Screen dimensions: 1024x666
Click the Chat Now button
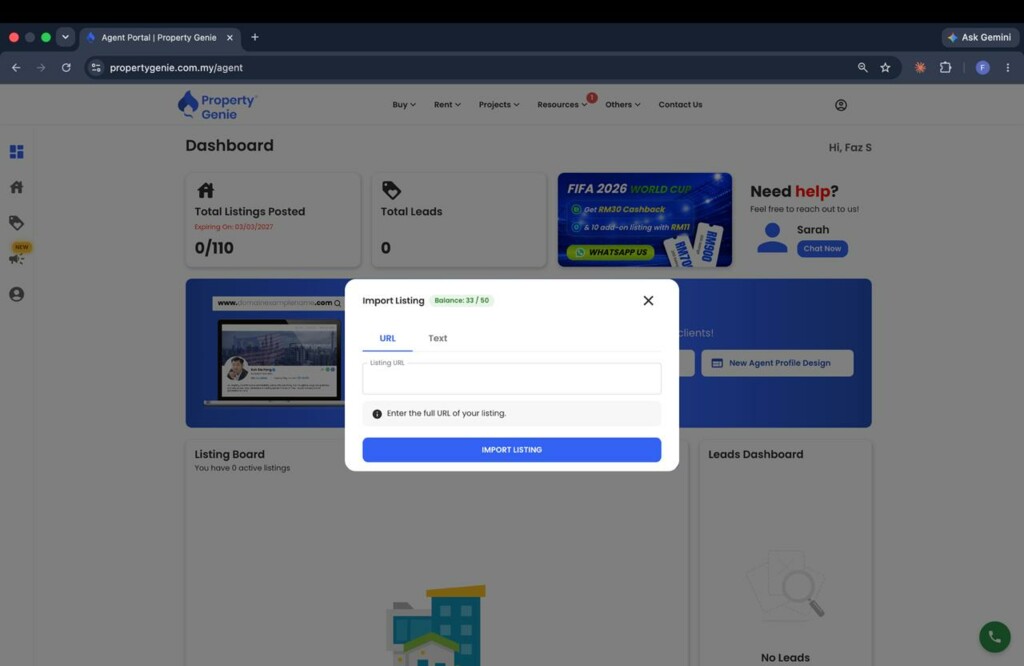(822, 249)
